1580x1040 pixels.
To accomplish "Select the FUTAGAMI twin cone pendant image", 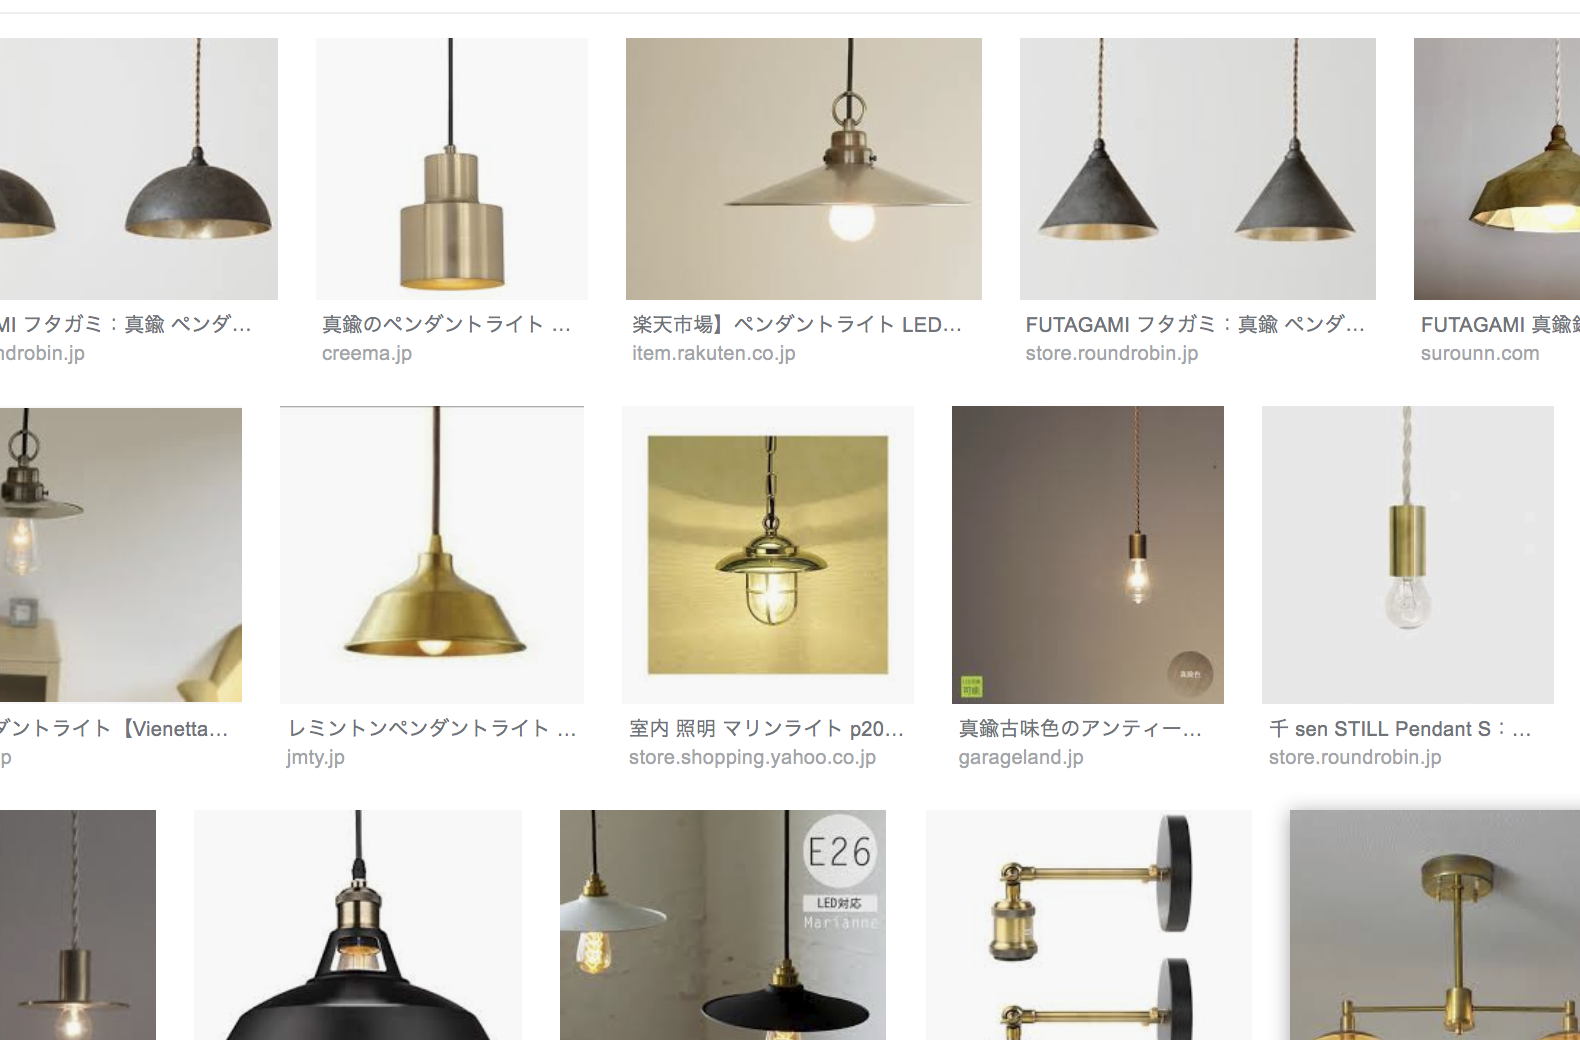I will [x=1197, y=169].
